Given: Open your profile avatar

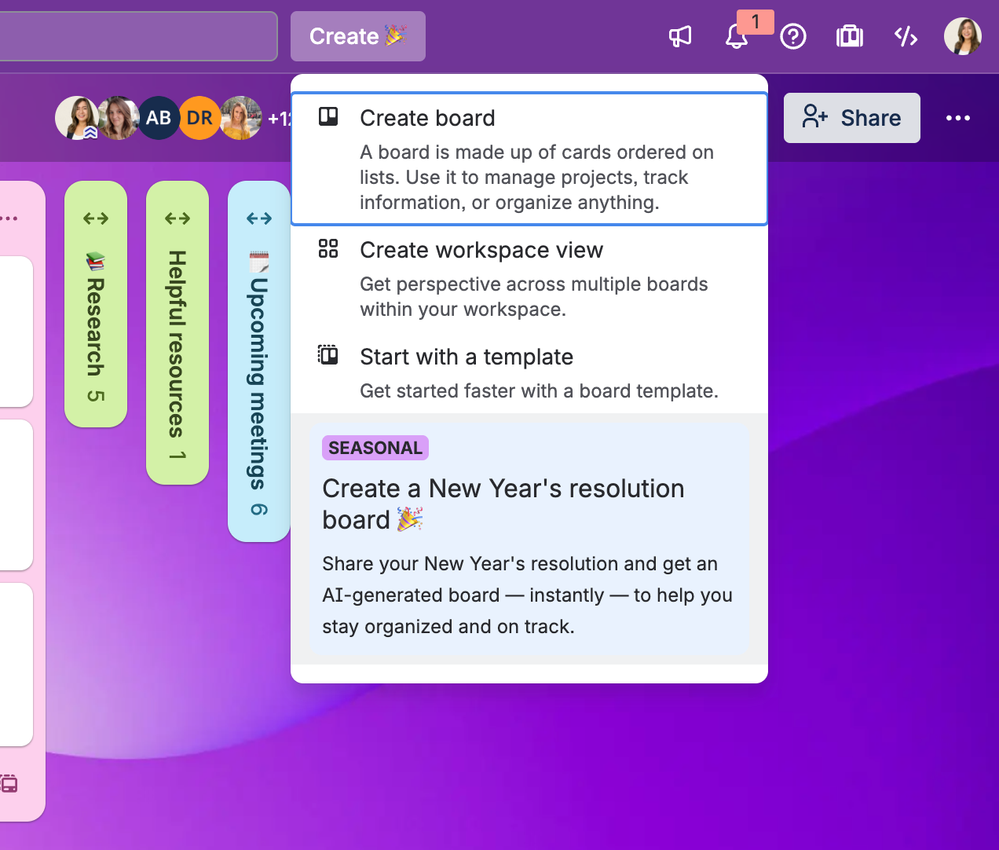Looking at the screenshot, I should coord(962,36).
